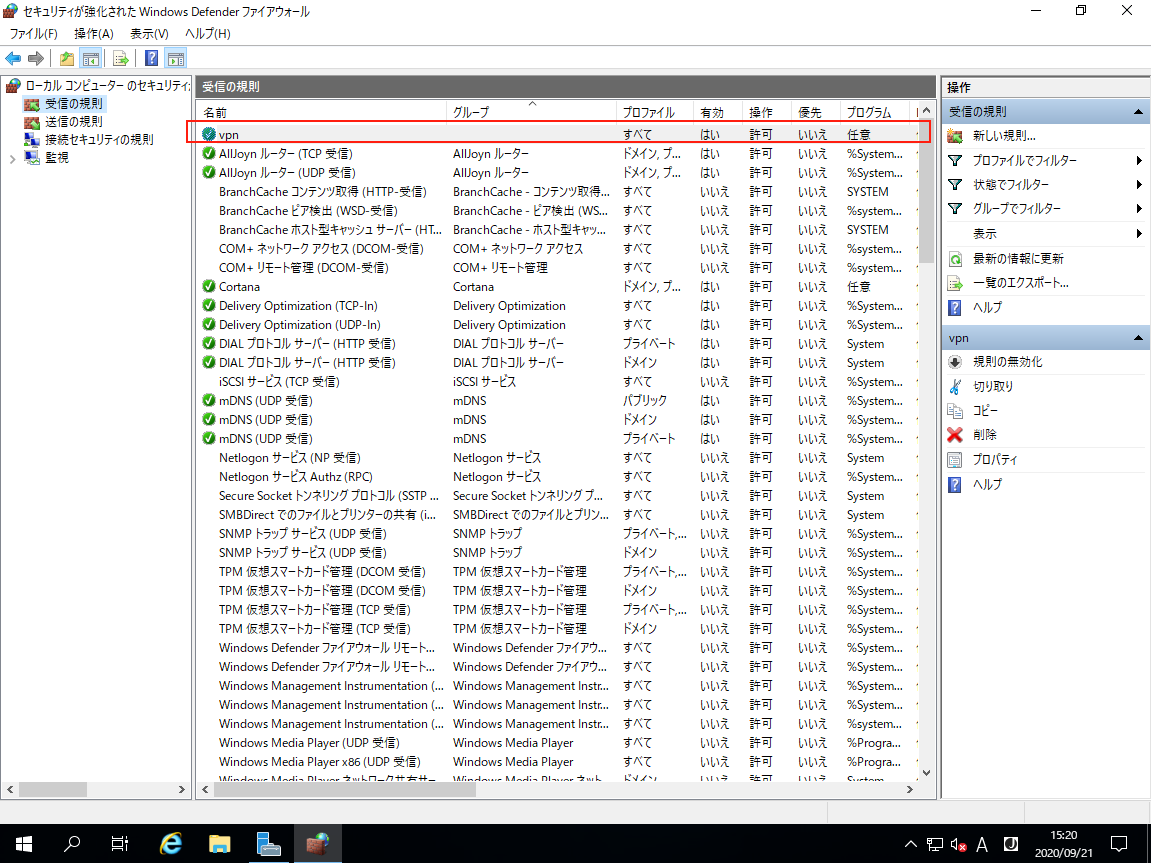Image resolution: width=1151 pixels, height=863 pixels.
Task: Sort by the プログラム column header
Action: pos(874,112)
